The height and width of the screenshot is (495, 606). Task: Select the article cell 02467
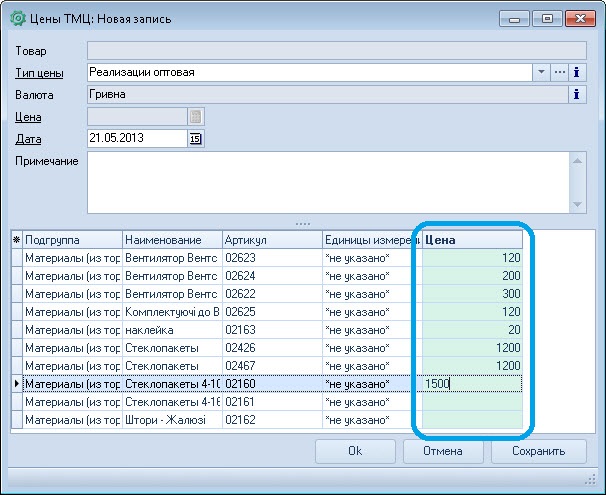[x=272, y=366]
